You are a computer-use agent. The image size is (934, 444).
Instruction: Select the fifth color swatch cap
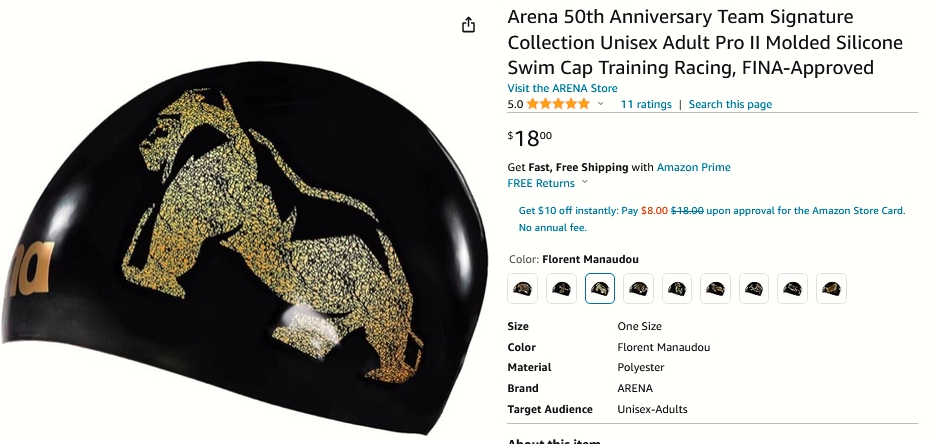(x=677, y=288)
